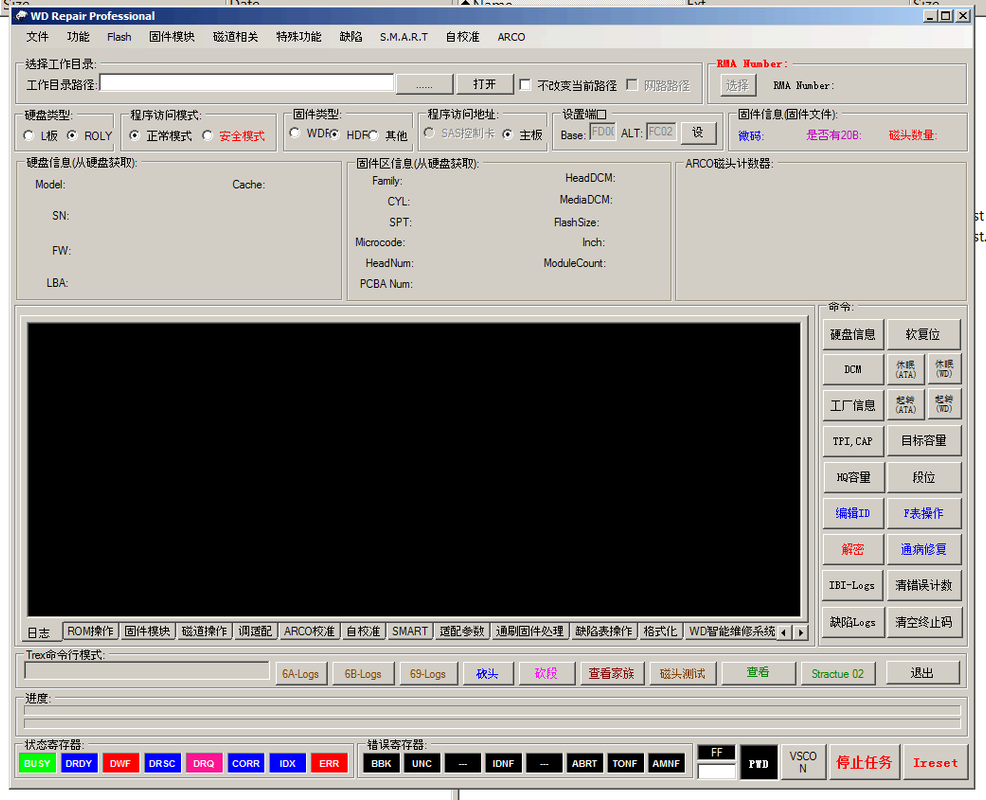Screen dimensions: 986x800
Task: Switch to the ROM操作 tab
Action: point(91,631)
